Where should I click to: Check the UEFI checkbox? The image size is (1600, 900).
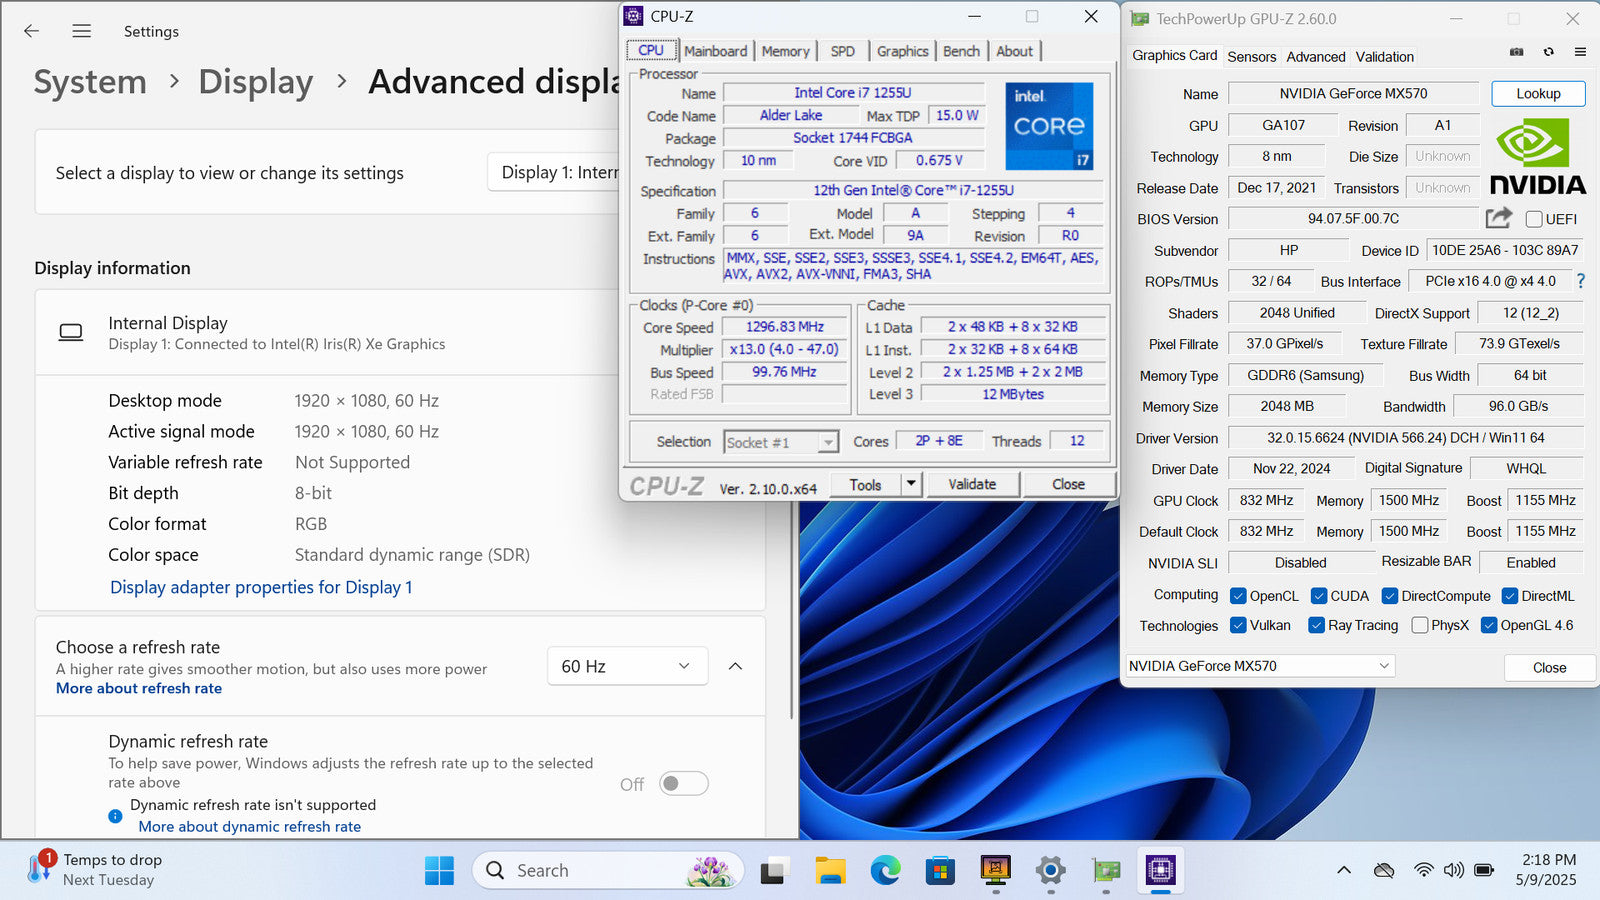click(1534, 219)
